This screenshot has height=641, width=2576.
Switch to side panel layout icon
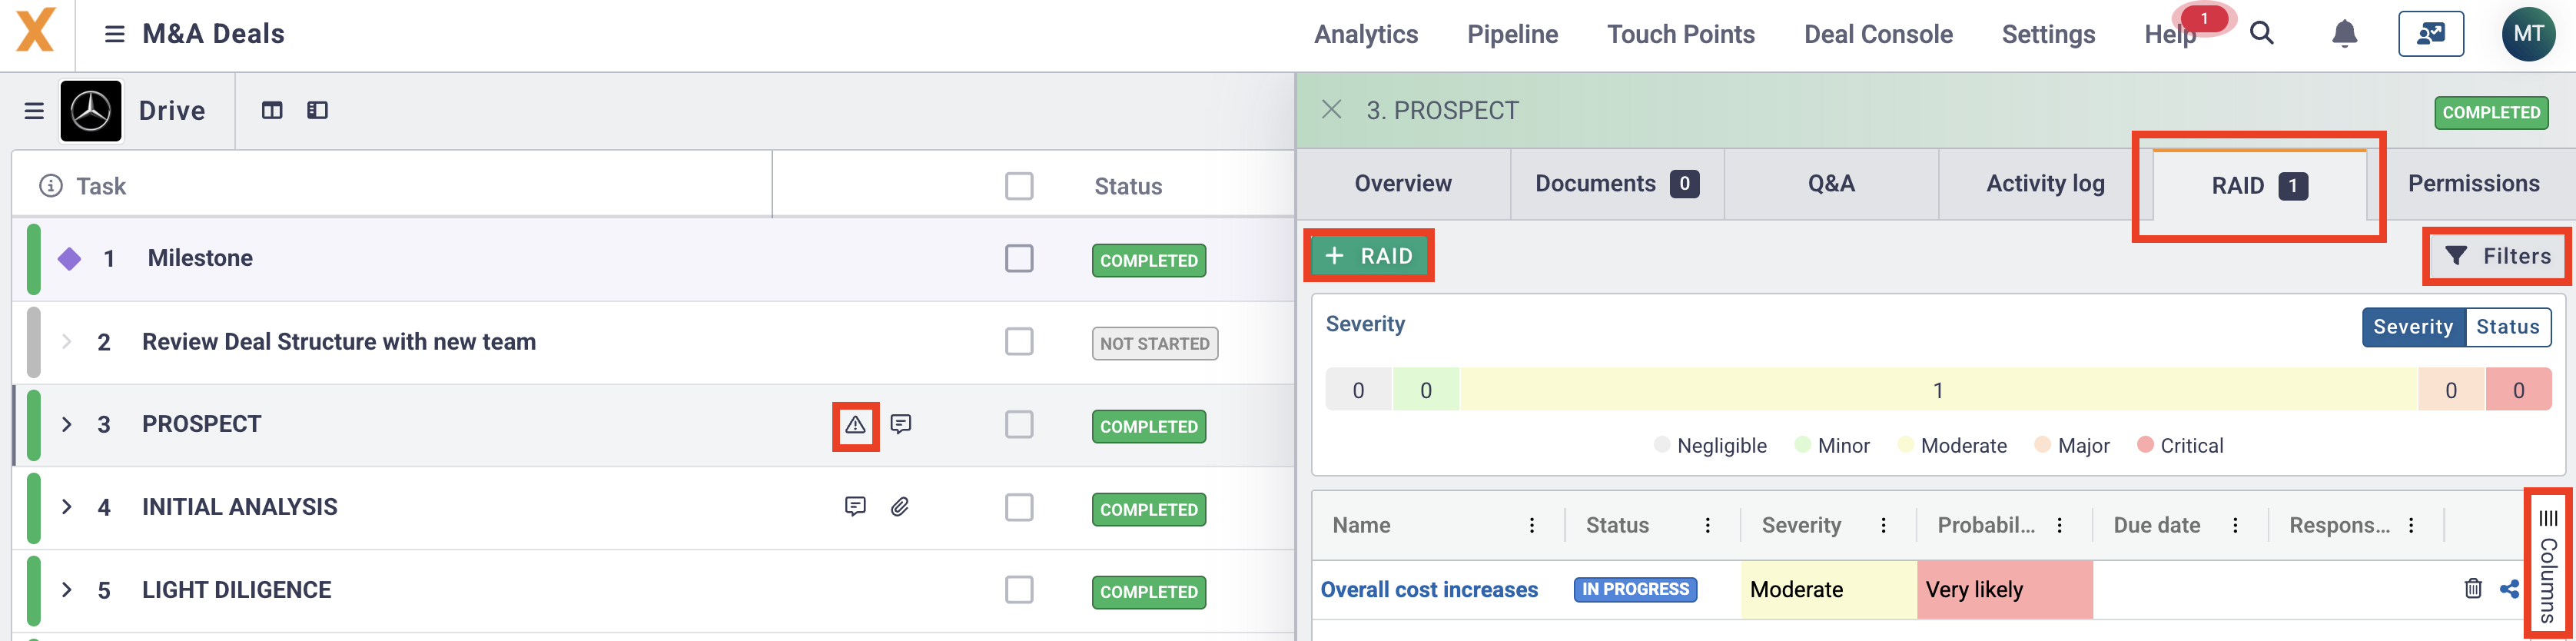pyautogui.click(x=317, y=110)
